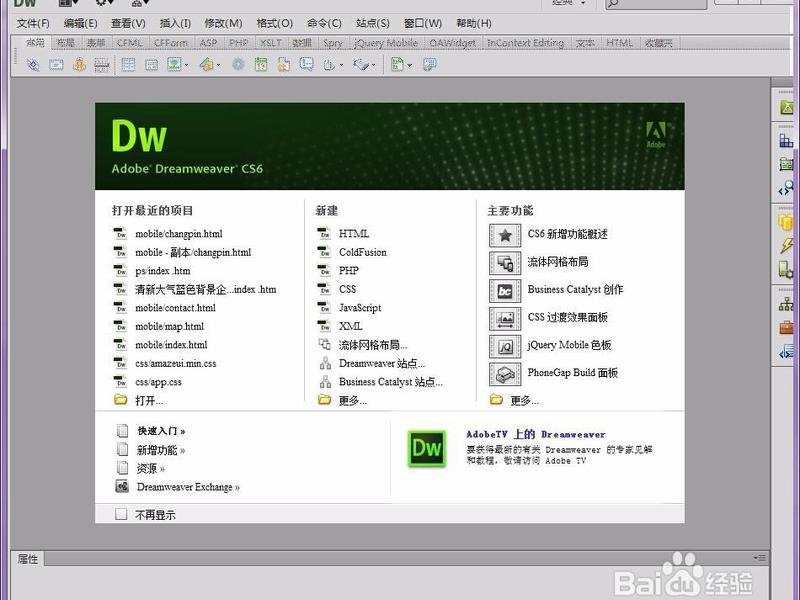Open the Tag Chooser
This screenshot has width=800, height=600.
(x=430, y=64)
